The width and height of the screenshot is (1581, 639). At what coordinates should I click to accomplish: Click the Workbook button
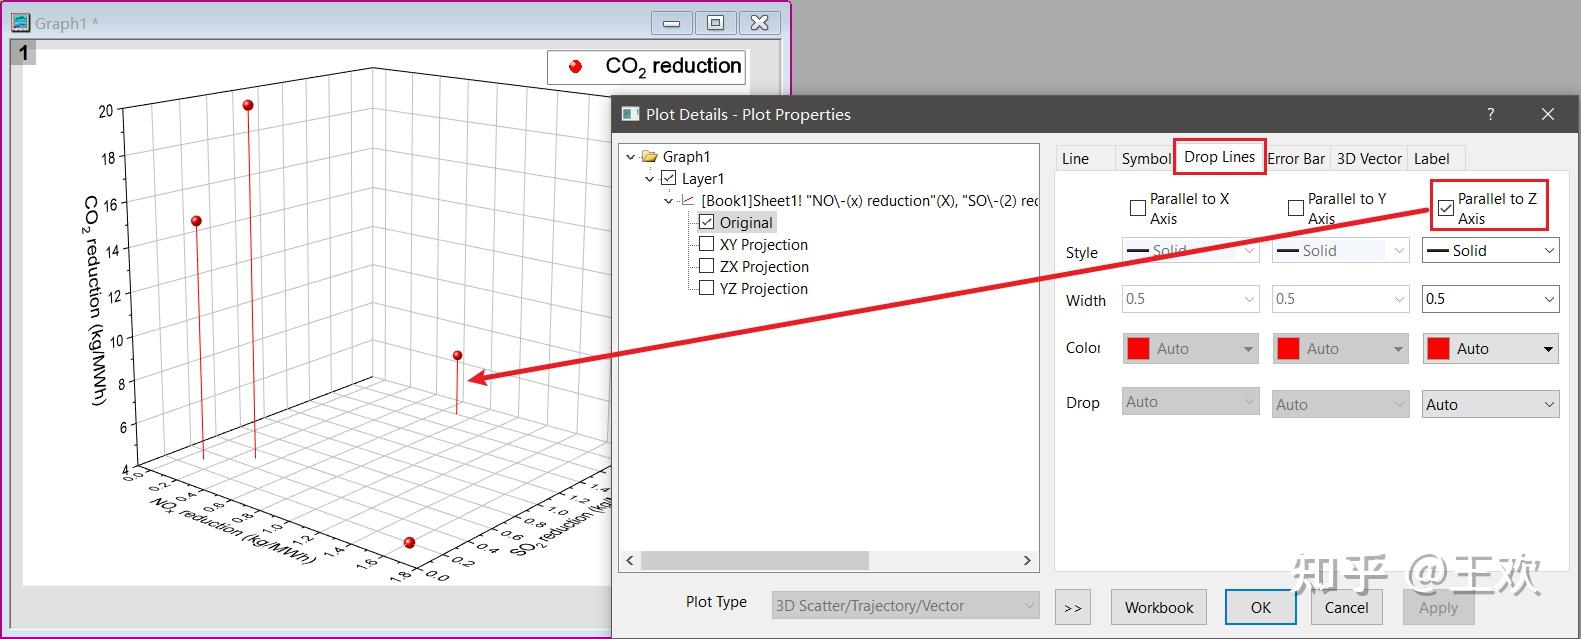coord(1159,607)
